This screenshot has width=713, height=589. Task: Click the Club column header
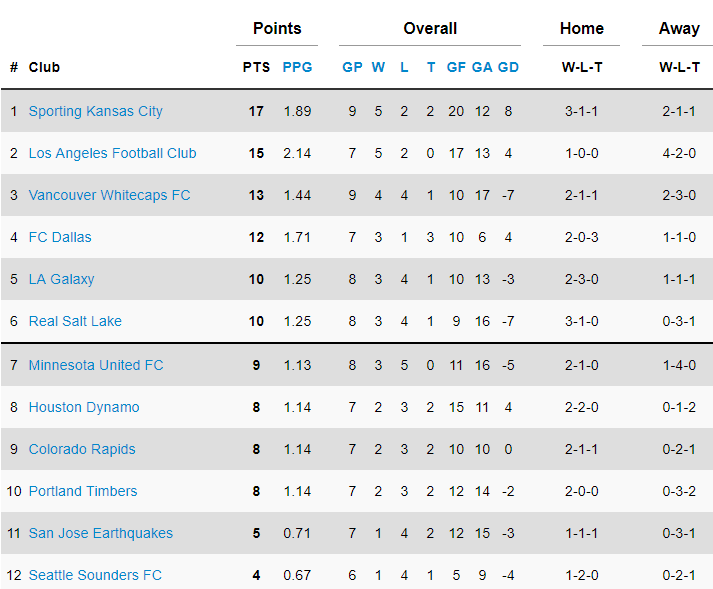[44, 67]
